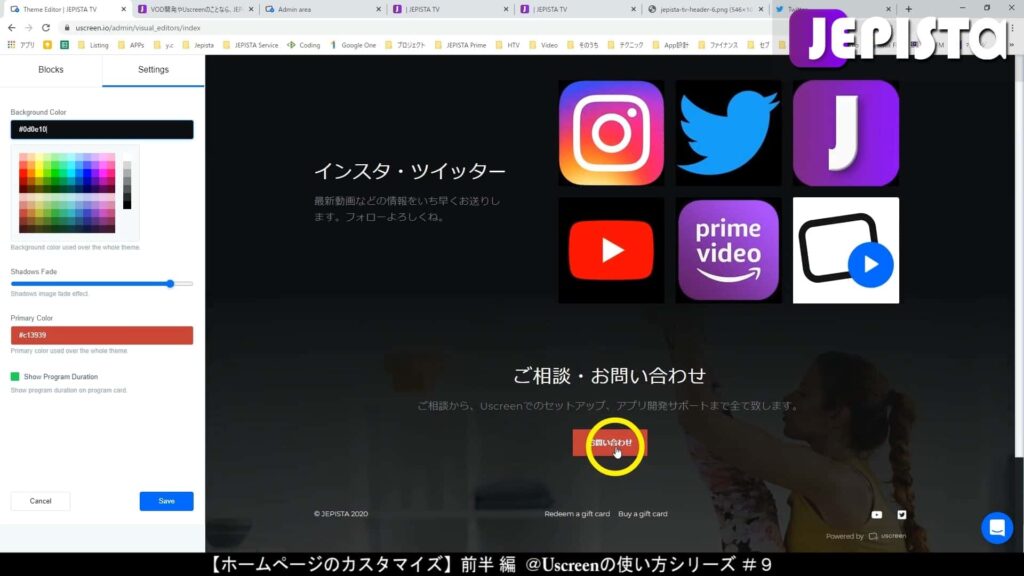Open a new browser tab with plus
Image resolution: width=1024 pixels, height=576 pixels.
click(x=908, y=9)
